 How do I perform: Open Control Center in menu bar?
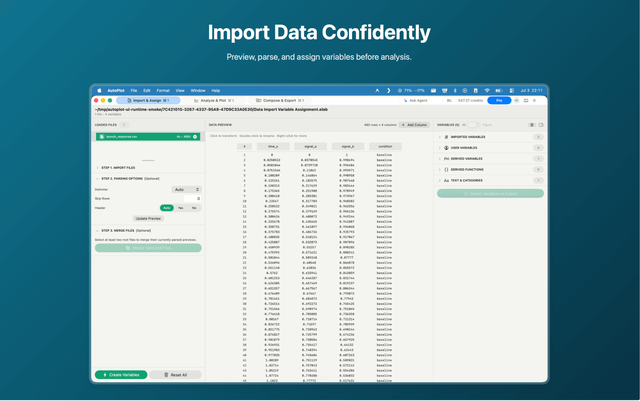point(512,91)
